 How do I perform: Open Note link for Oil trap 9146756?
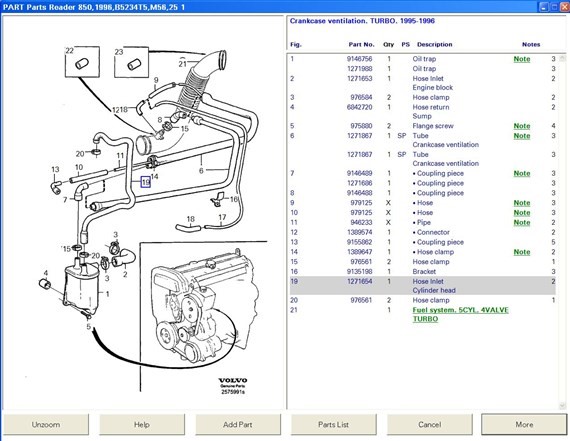[522, 59]
